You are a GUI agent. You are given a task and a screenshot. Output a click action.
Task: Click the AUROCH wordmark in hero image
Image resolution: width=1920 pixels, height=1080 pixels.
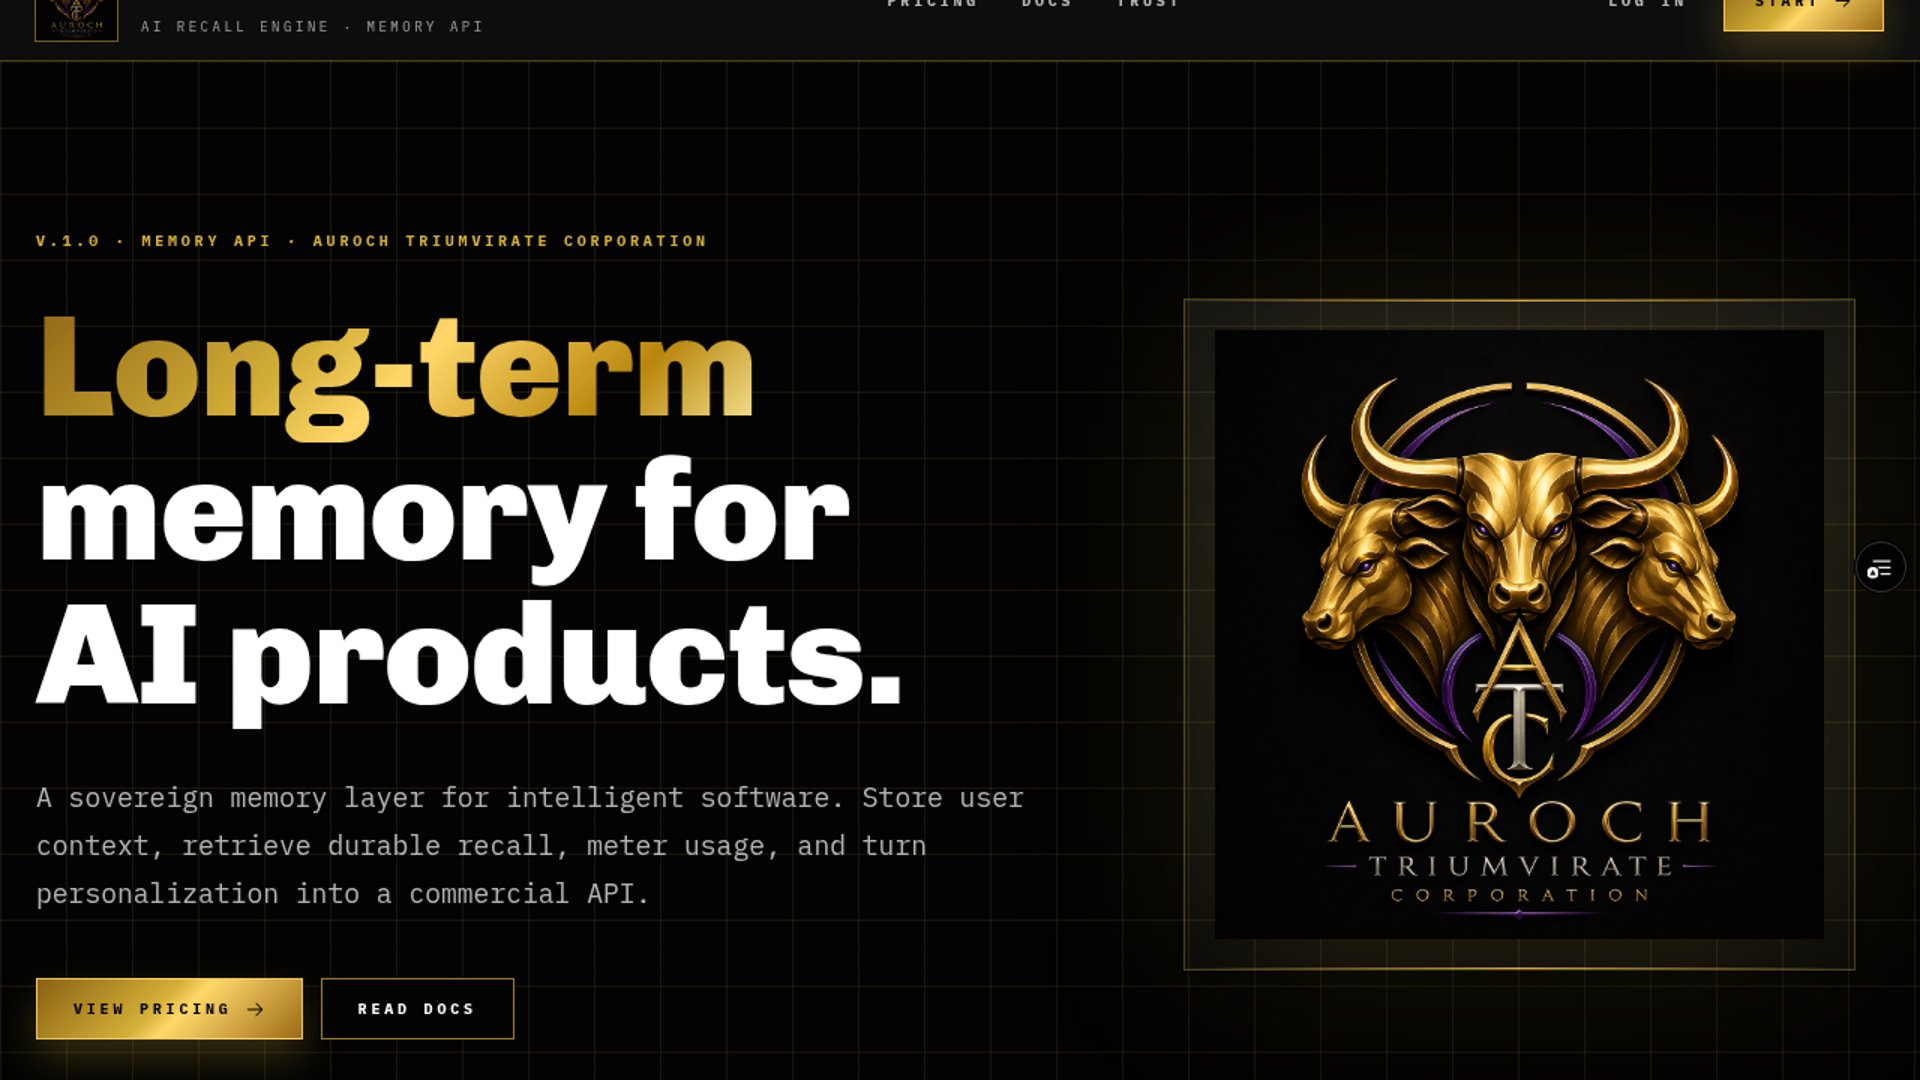click(1519, 822)
